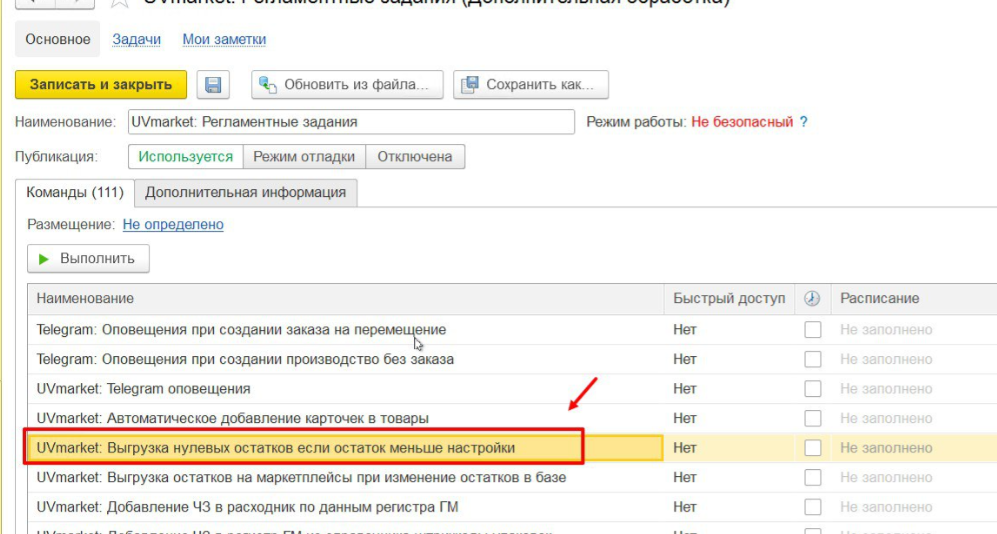Click the Выполнить button
The width and height of the screenshot is (997, 534).
(x=88, y=259)
